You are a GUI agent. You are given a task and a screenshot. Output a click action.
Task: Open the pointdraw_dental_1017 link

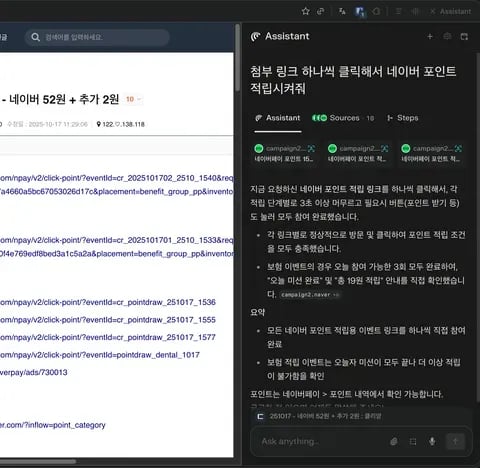point(99,355)
